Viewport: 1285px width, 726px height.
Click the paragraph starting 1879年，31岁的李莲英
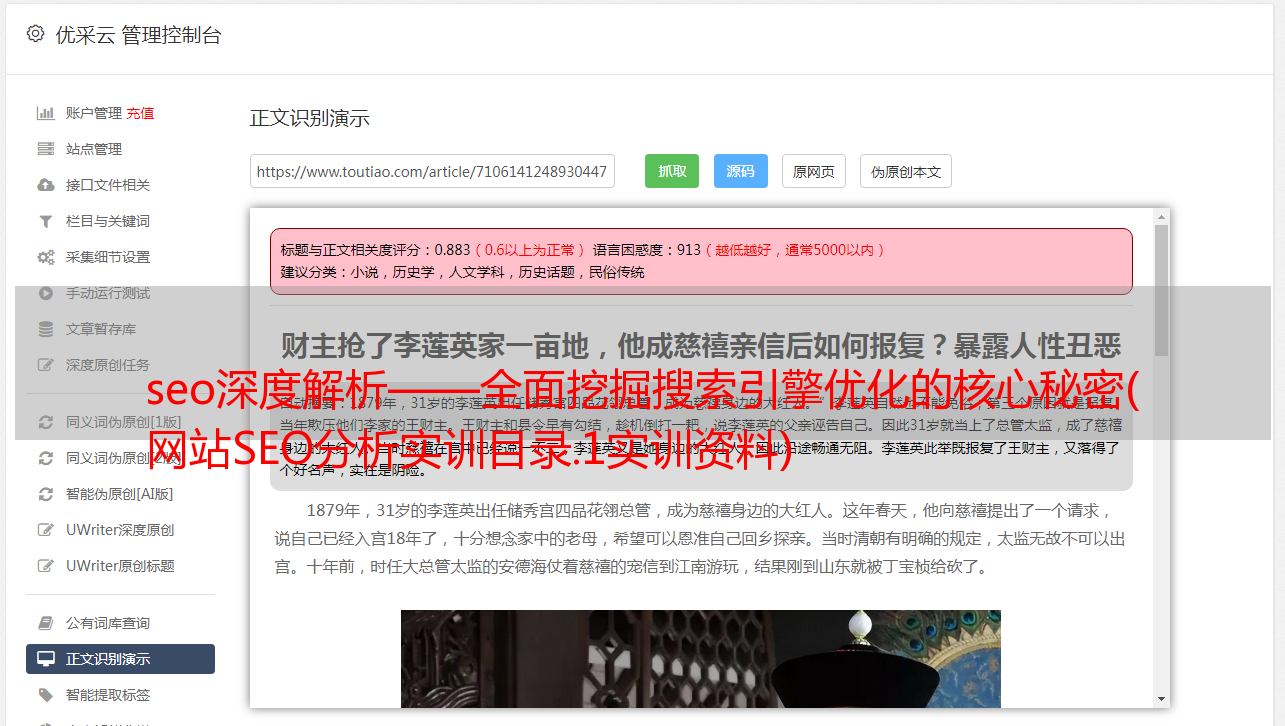tap(700, 538)
